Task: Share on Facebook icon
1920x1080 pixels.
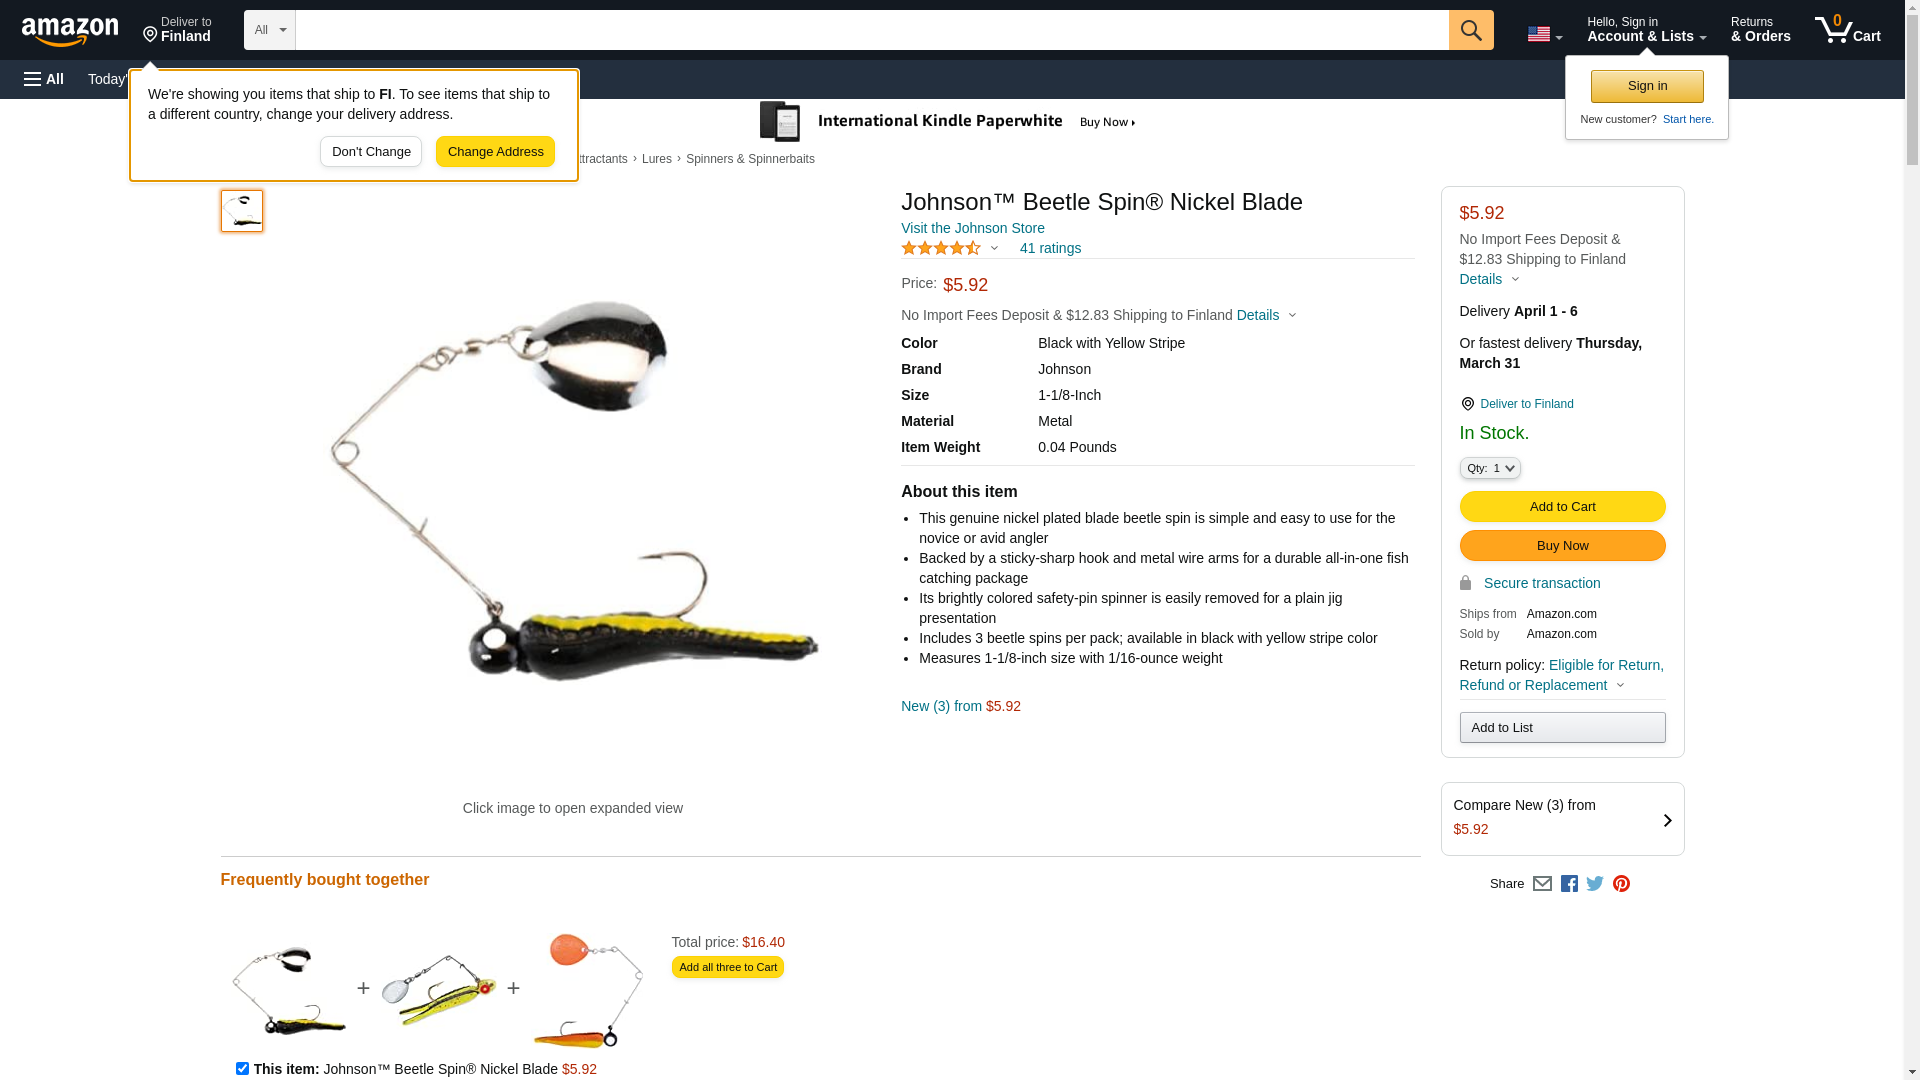Action: tap(1569, 884)
